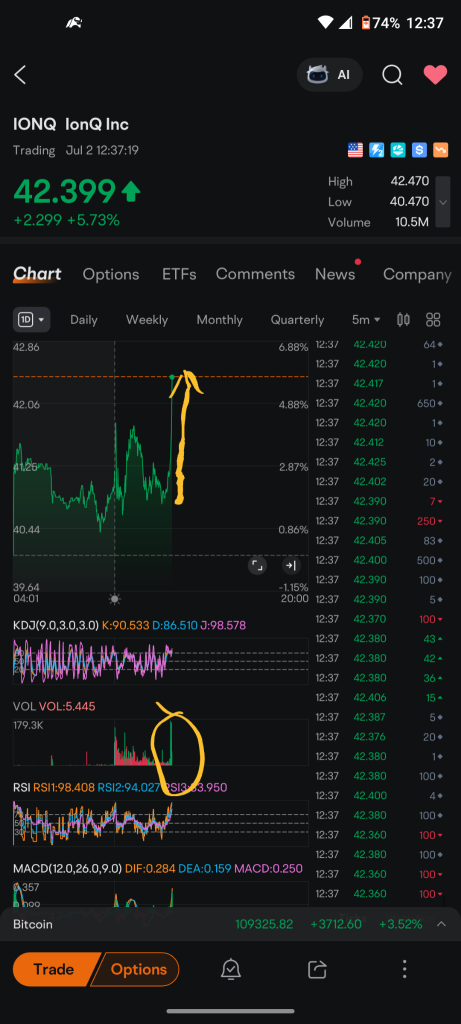Tap the app notification icon in status bar
This screenshot has height=1024, width=461.
tap(72, 23)
